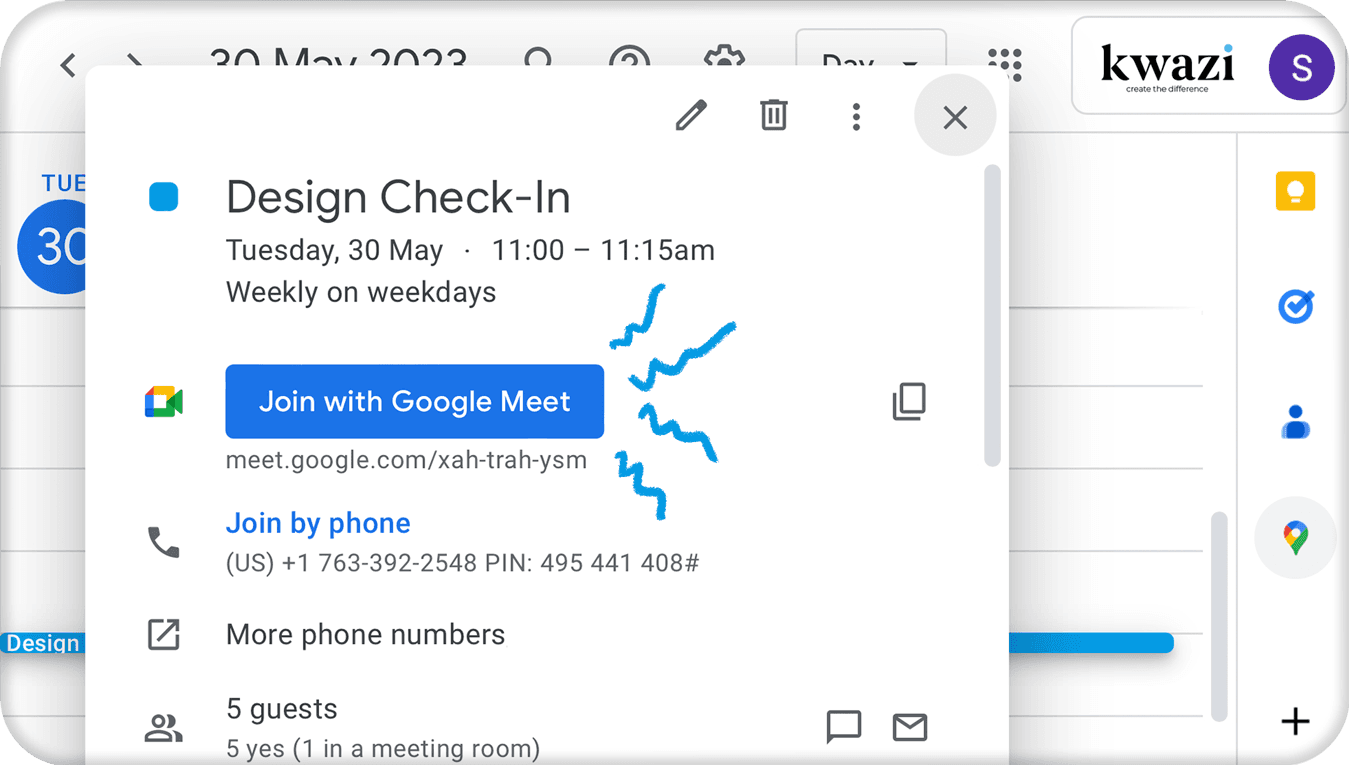Copy the Google Meet conference info
The image size is (1349, 765).
[x=909, y=402]
